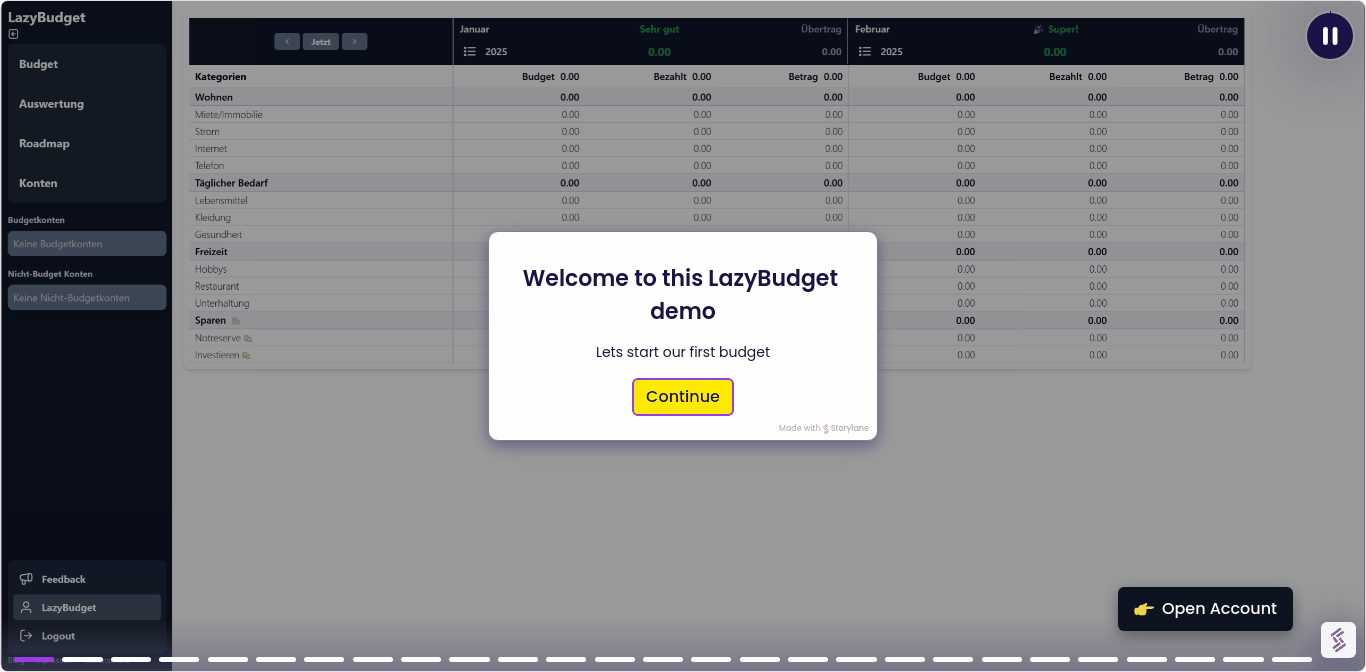The height and width of the screenshot is (672, 1366).
Task: Click the pointing hand emoji on Open Account
Action: click(1144, 609)
